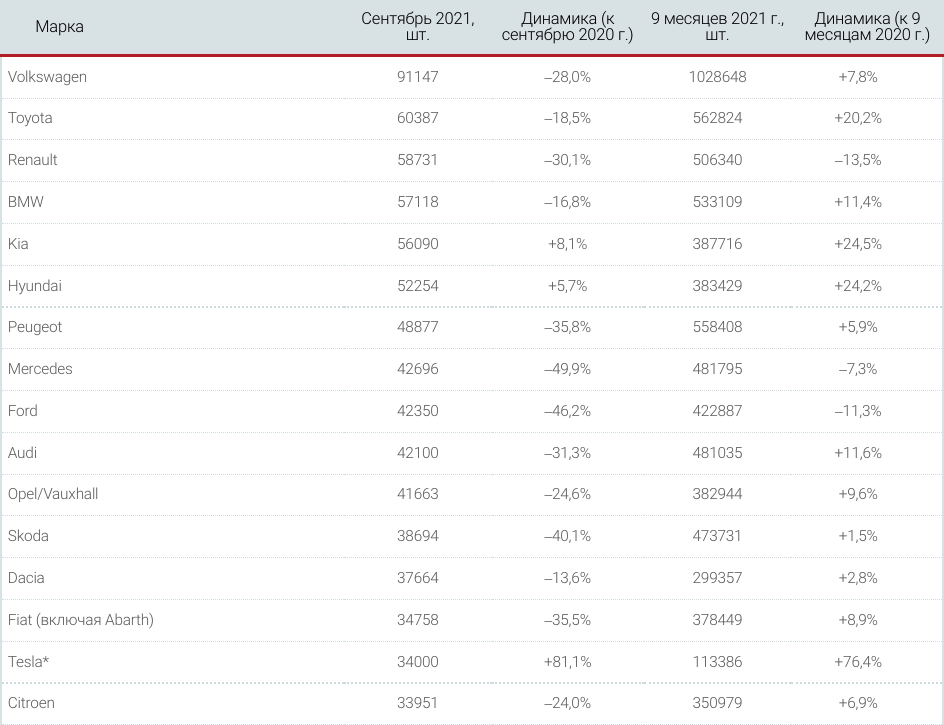The height and width of the screenshot is (725, 944).
Task: Click Citroen September value 33951
Action: pyautogui.click(x=418, y=703)
